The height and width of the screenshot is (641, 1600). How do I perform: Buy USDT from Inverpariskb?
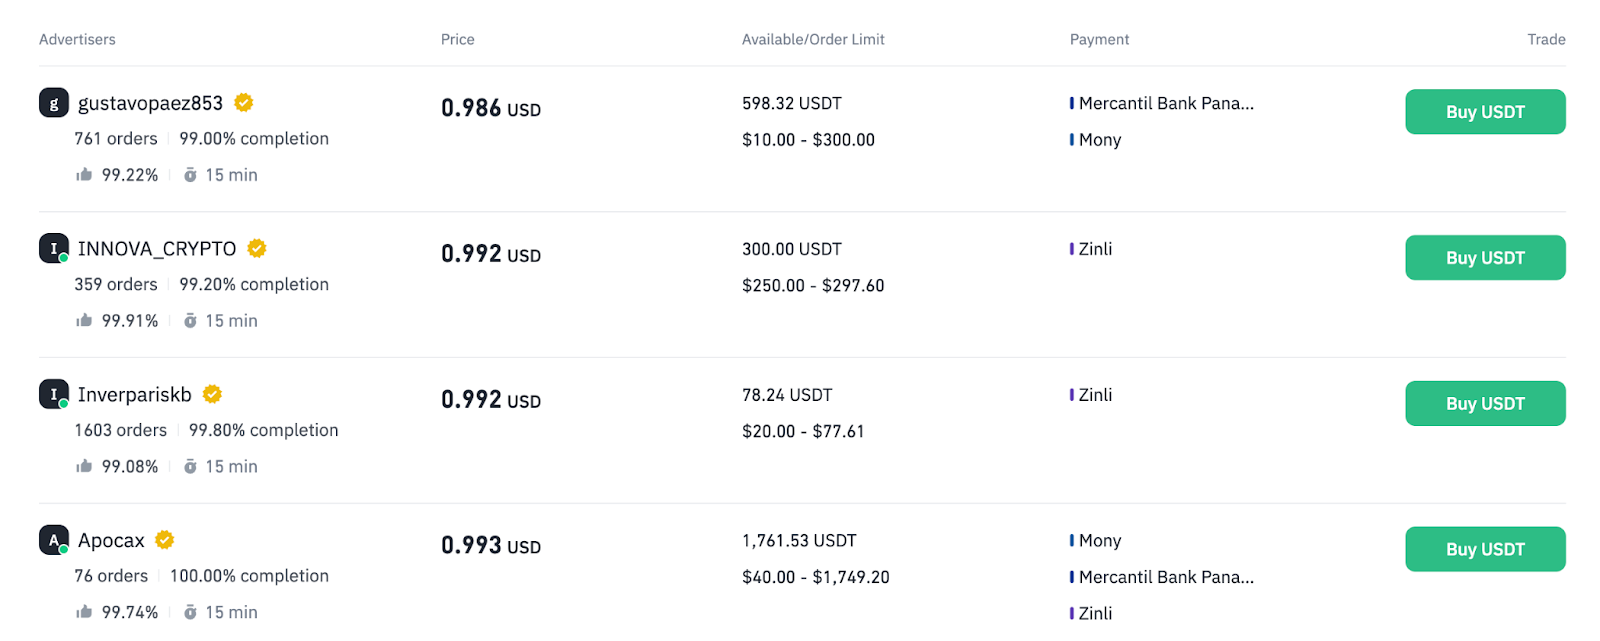coord(1485,404)
